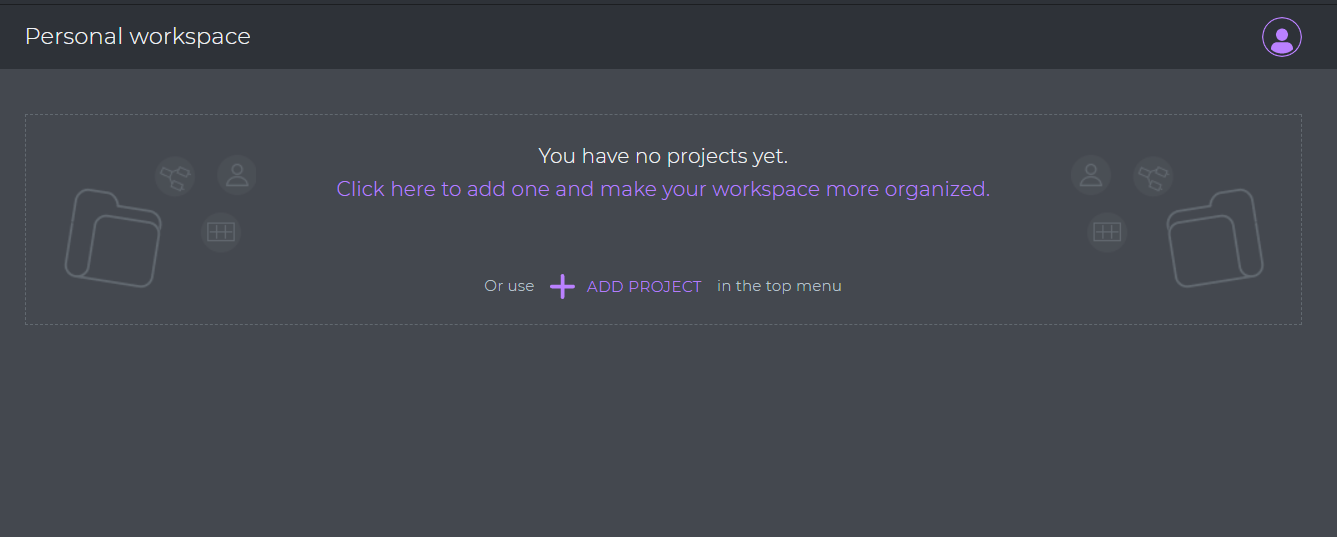Click the left-side person silhouette icon
The width and height of the screenshot is (1337, 537).
237,175
